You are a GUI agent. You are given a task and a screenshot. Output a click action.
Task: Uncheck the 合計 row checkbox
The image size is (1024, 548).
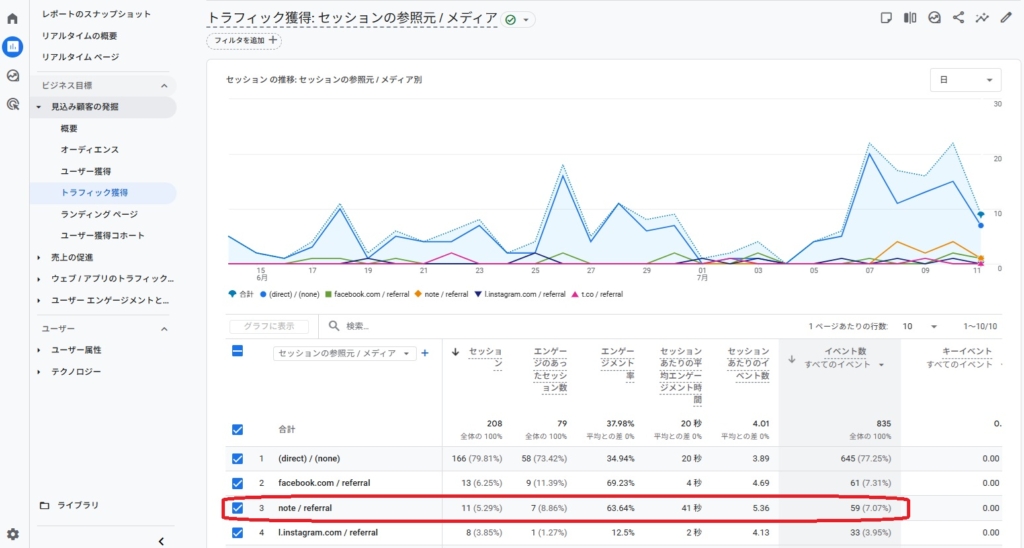(x=238, y=429)
